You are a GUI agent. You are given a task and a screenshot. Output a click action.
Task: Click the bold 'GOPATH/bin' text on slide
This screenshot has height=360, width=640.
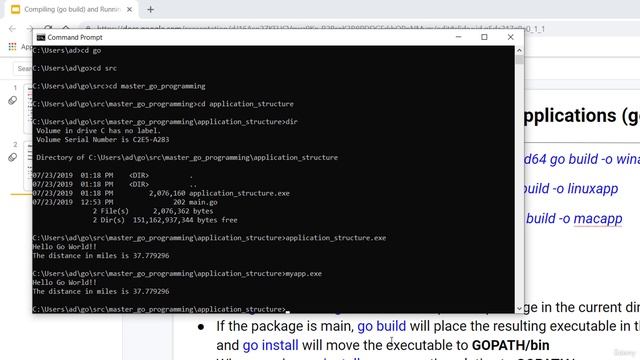(x=511, y=345)
